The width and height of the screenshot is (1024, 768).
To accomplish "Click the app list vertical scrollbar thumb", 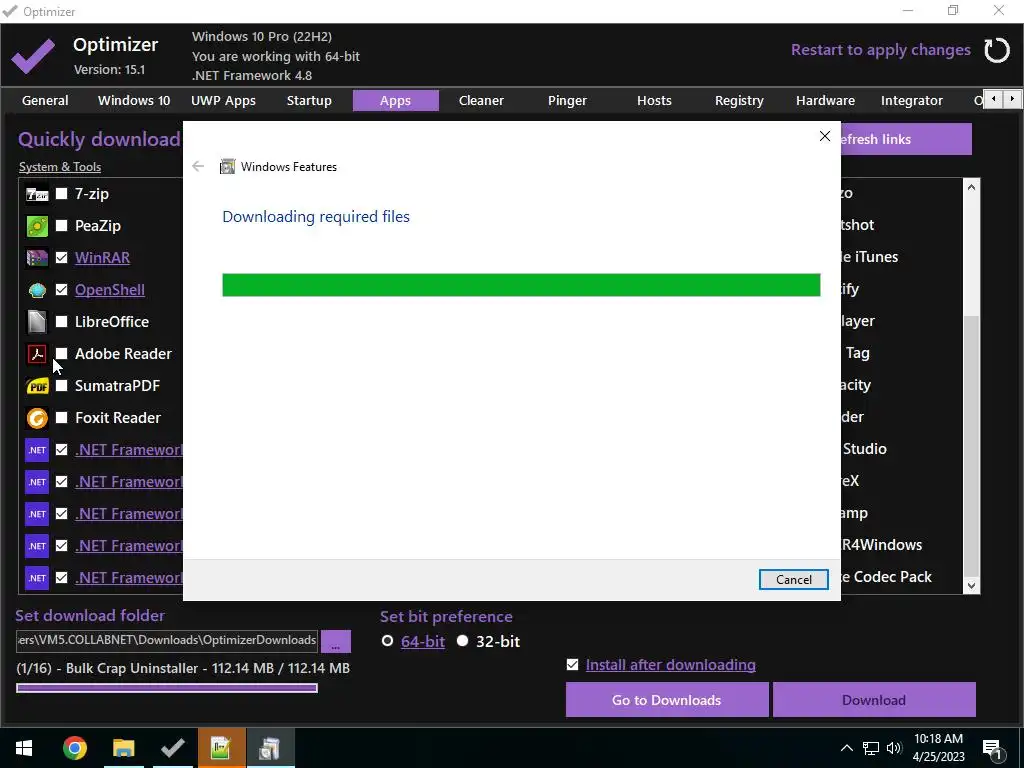I will (x=971, y=444).
